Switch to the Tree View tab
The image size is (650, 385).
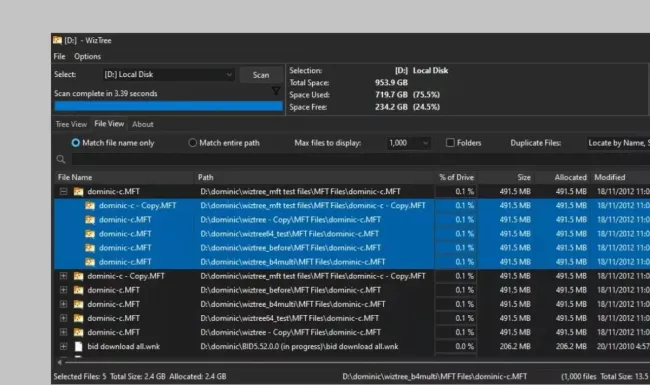(71, 124)
